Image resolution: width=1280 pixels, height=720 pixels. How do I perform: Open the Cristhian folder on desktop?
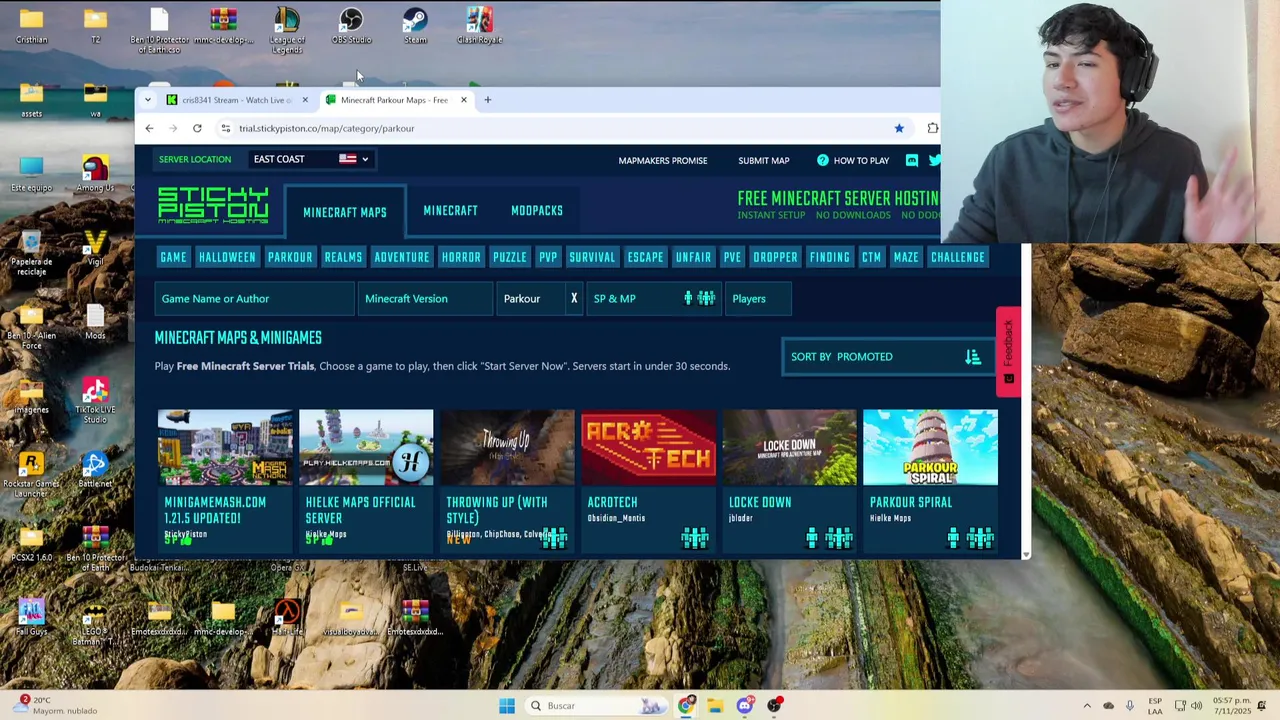tap(31, 26)
